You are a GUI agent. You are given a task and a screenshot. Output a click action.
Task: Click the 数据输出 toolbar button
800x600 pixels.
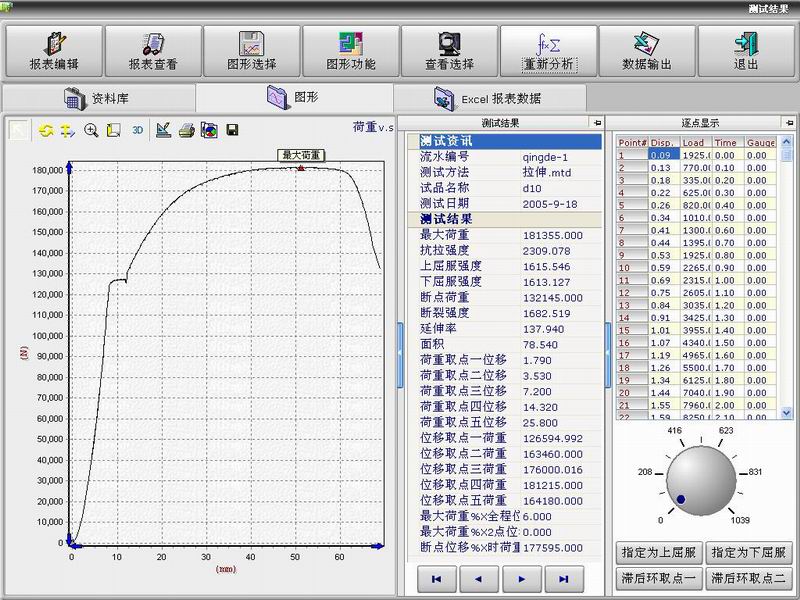(647, 51)
